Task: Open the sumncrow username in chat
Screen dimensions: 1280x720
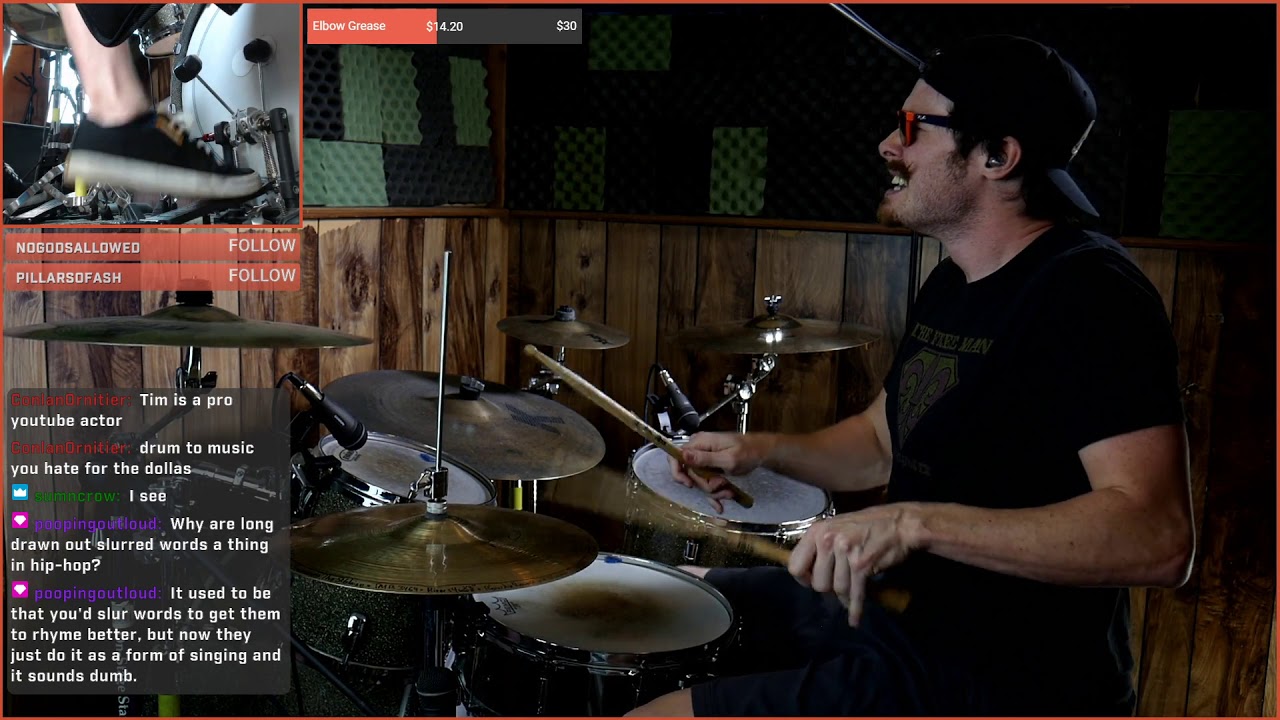Action: pyautogui.click(x=77, y=496)
